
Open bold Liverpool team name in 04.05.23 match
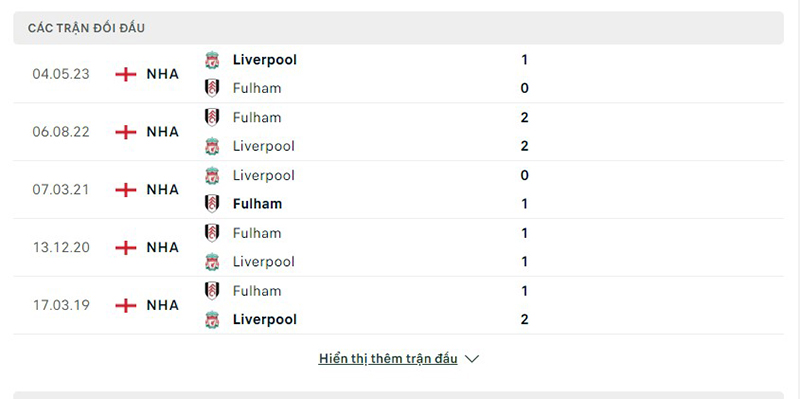(x=265, y=60)
